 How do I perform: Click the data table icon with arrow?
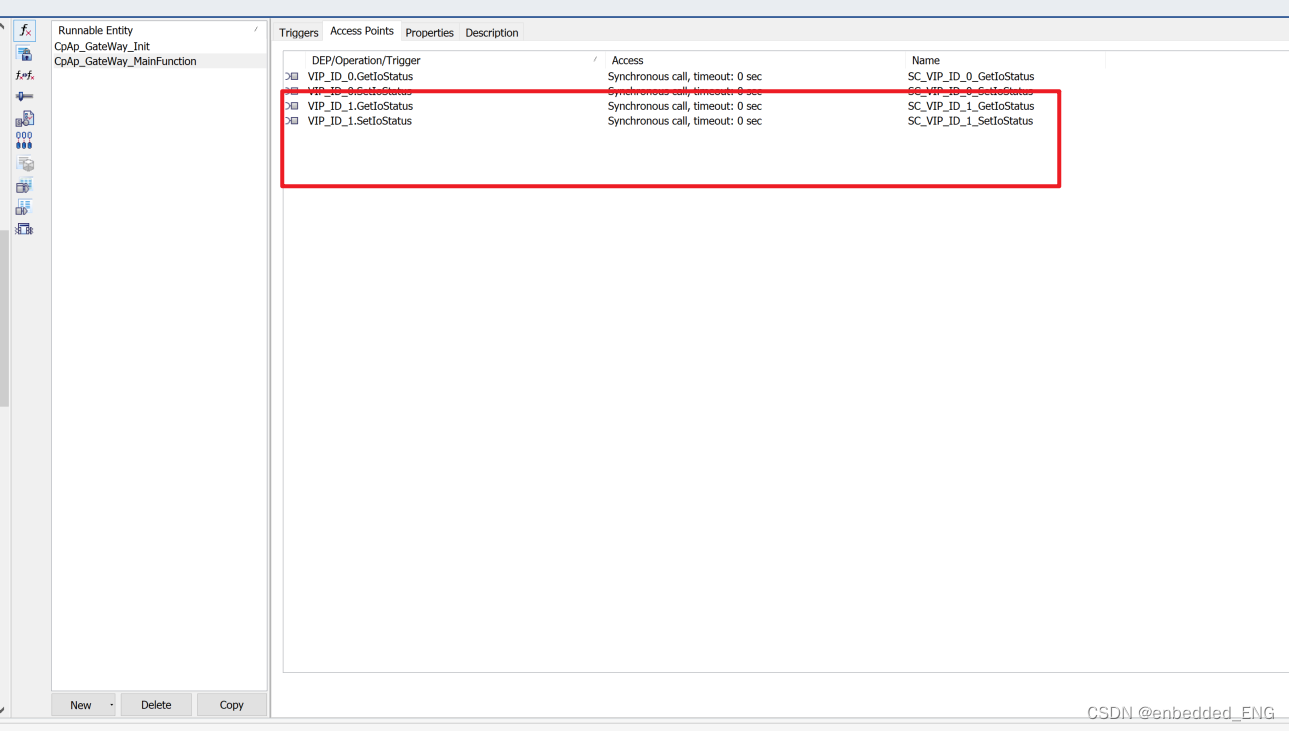[23, 207]
